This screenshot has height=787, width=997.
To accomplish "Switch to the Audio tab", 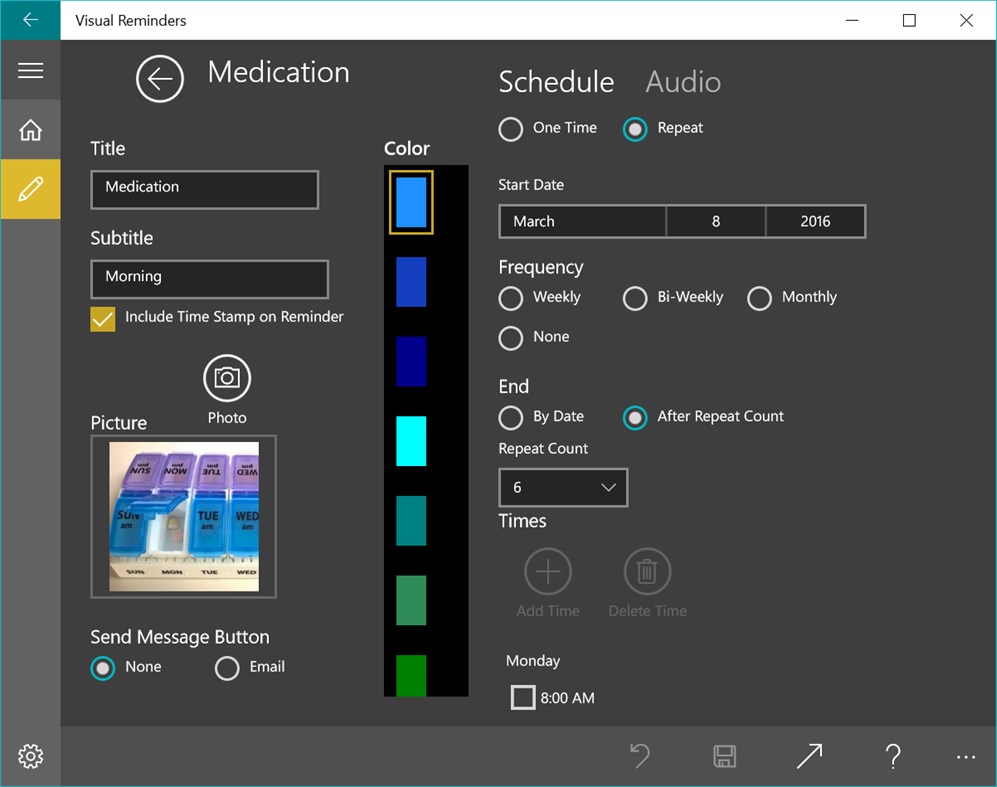I will pos(682,82).
